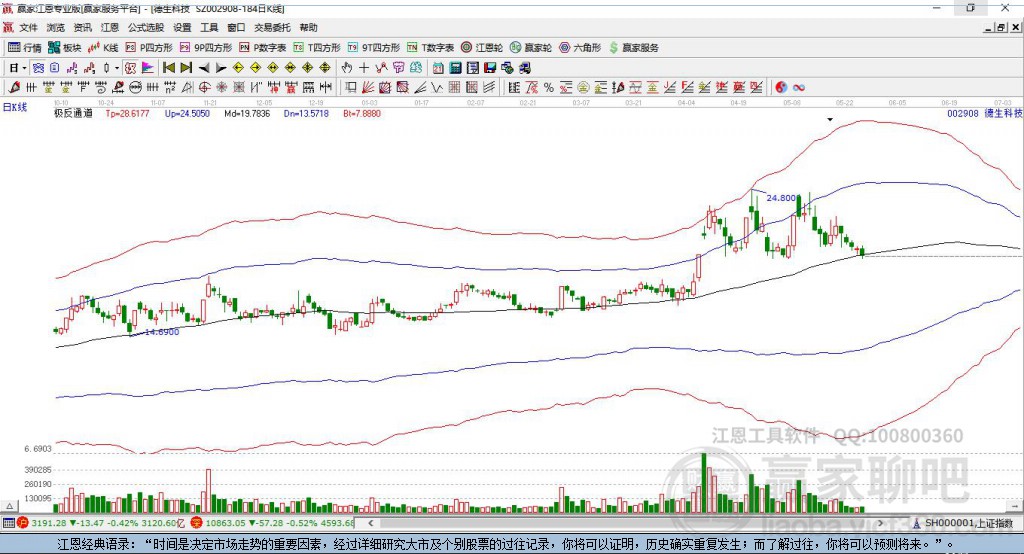Open the P数字表 tool
Viewport: 1024px width, 554px height.
click(263, 48)
